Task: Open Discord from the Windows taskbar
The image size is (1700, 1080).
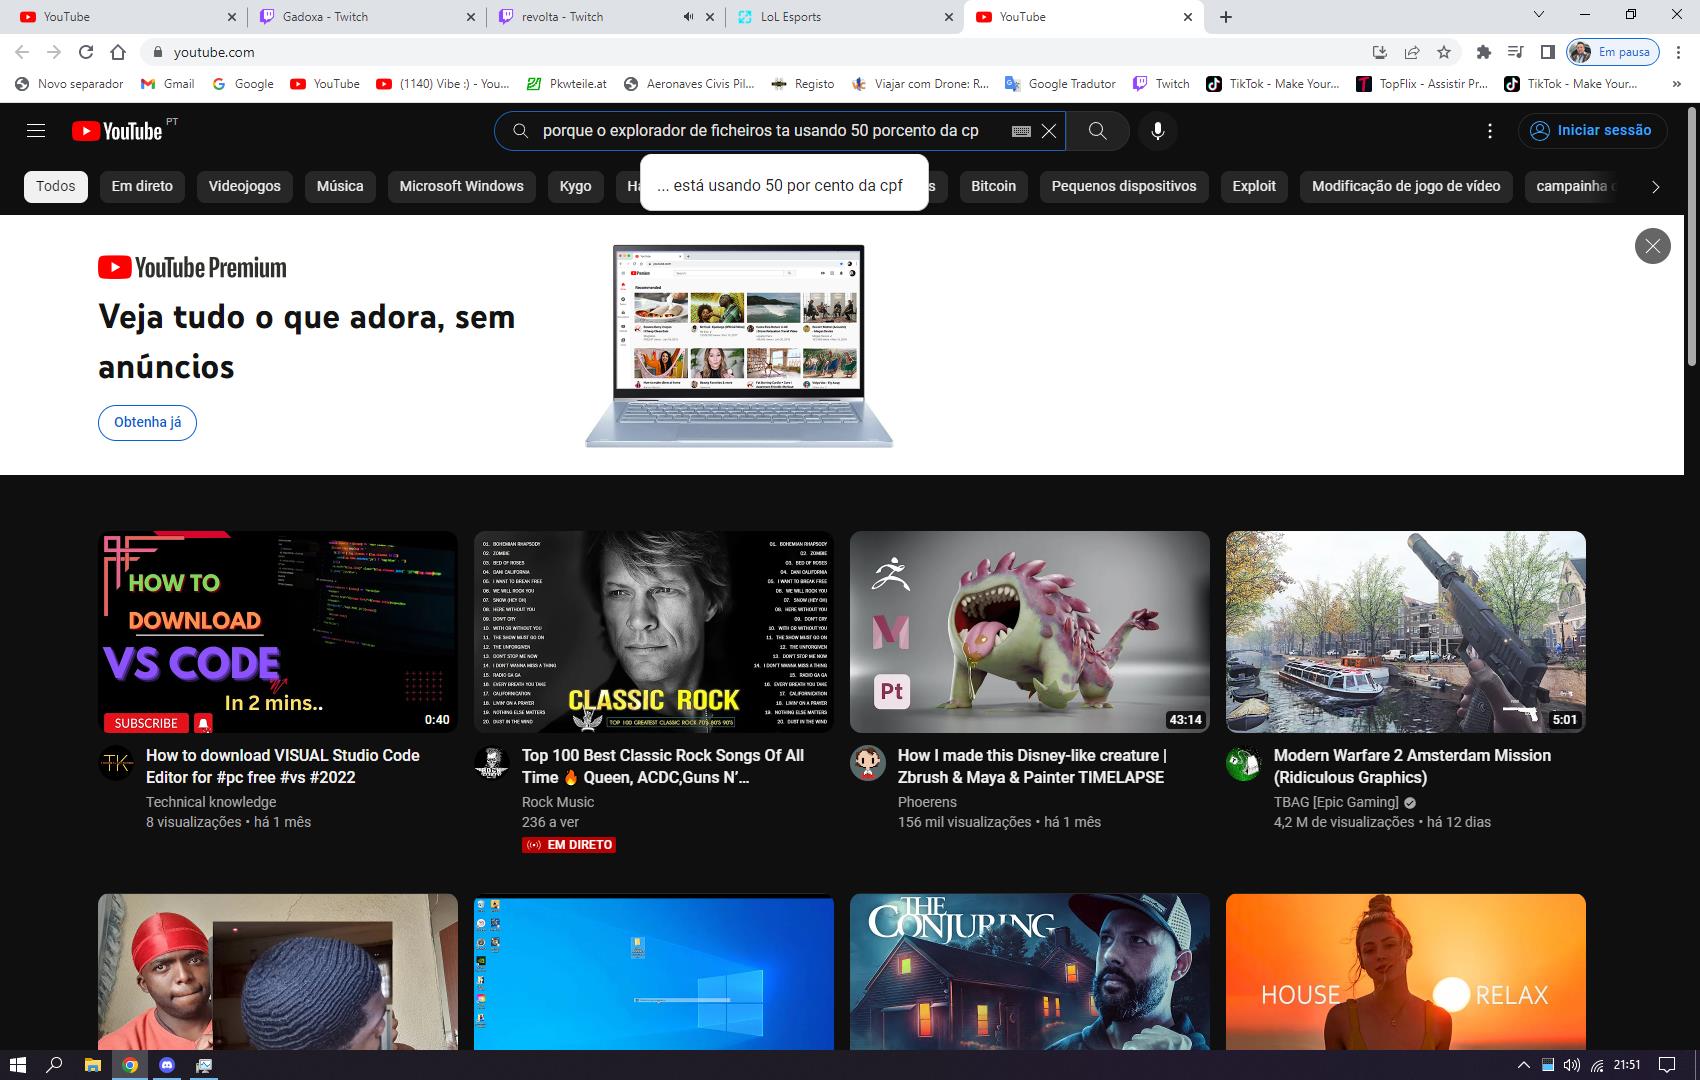Action: point(167,1065)
